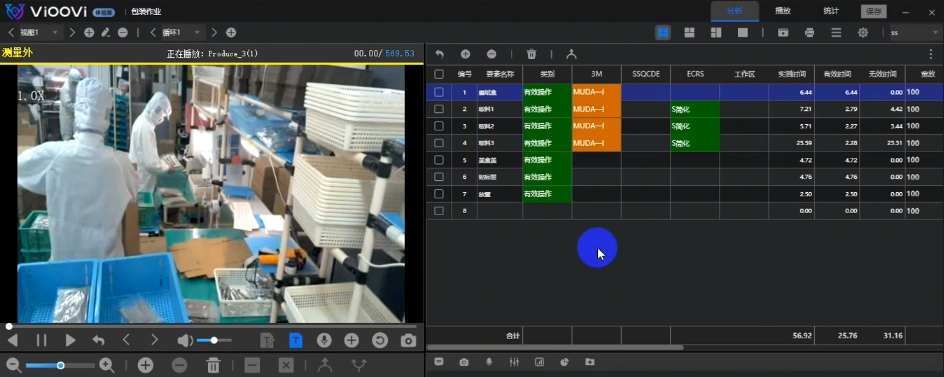Tick the checkbox for row 1
The width and height of the screenshot is (944, 377).
(x=439, y=92)
